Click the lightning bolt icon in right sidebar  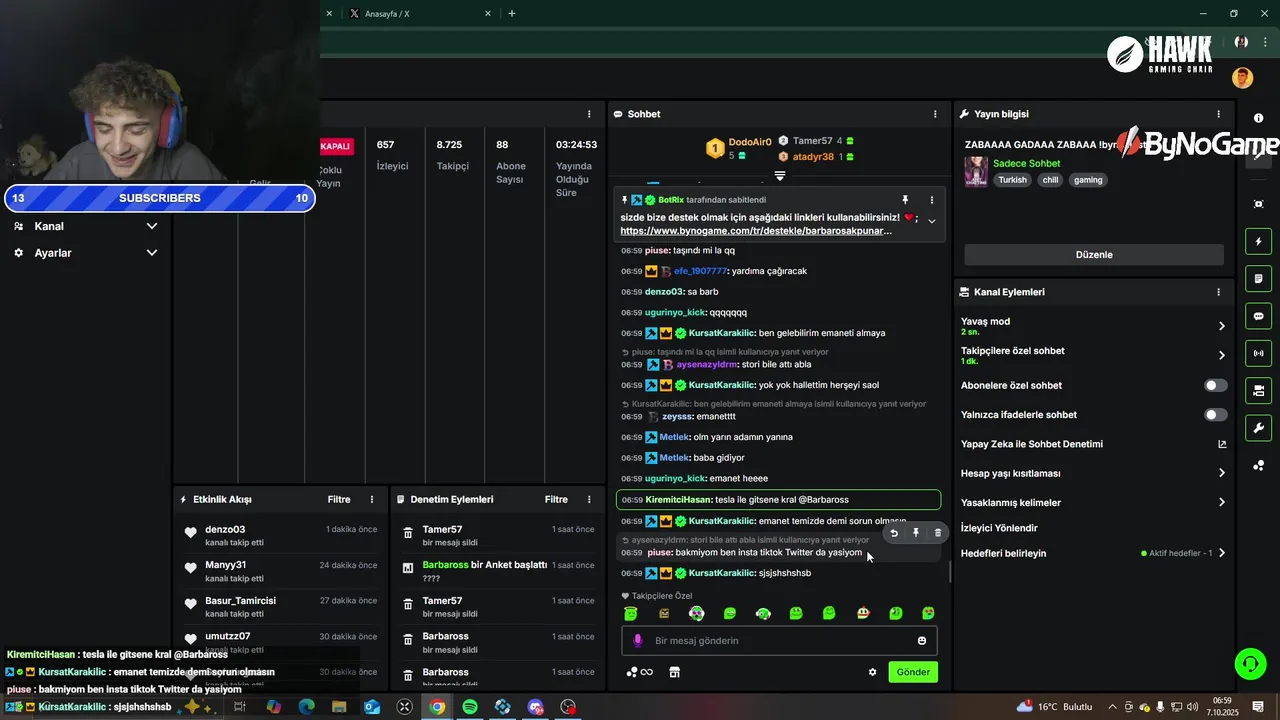click(x=1258, y=241)
